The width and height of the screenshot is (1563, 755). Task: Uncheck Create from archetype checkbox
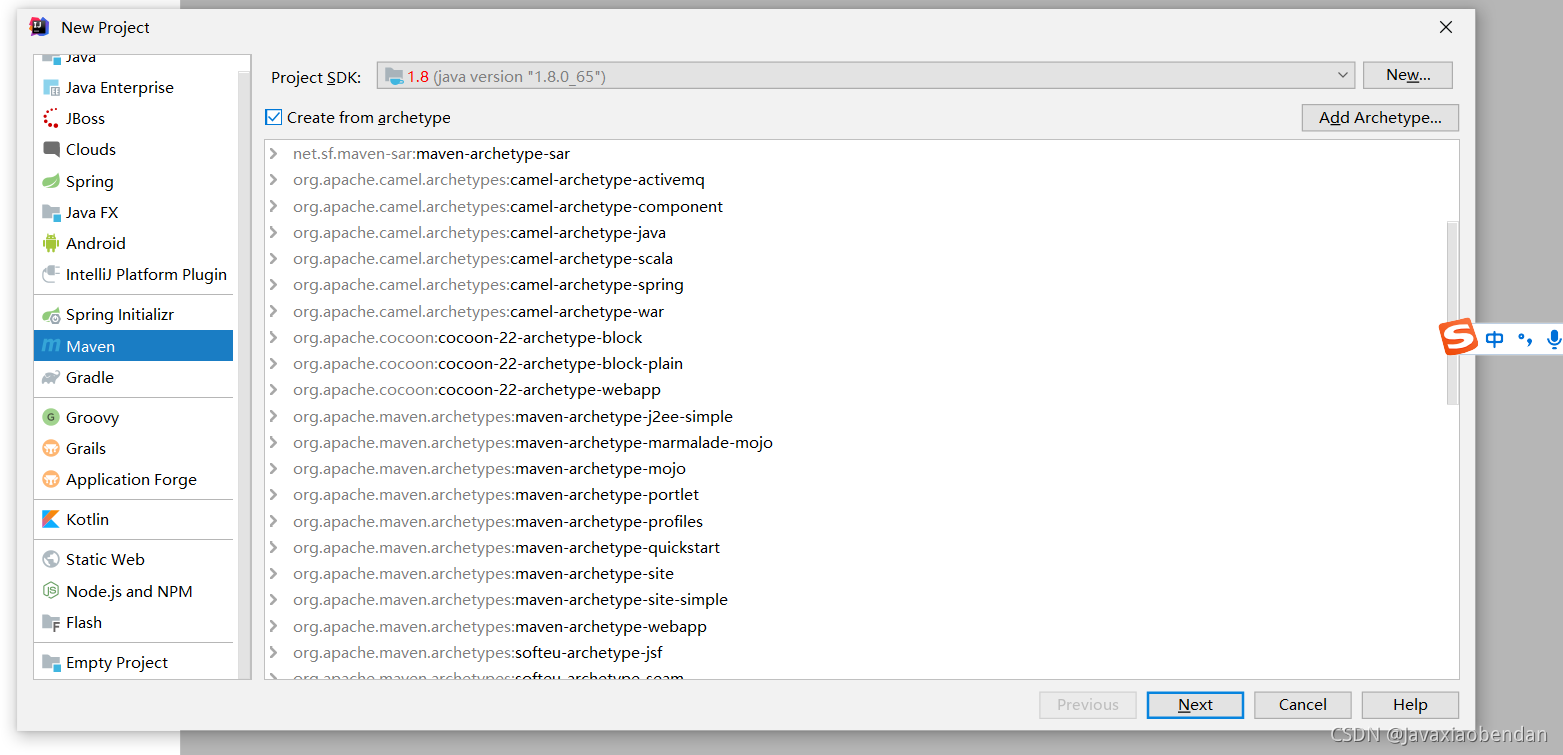pos(274,118)
